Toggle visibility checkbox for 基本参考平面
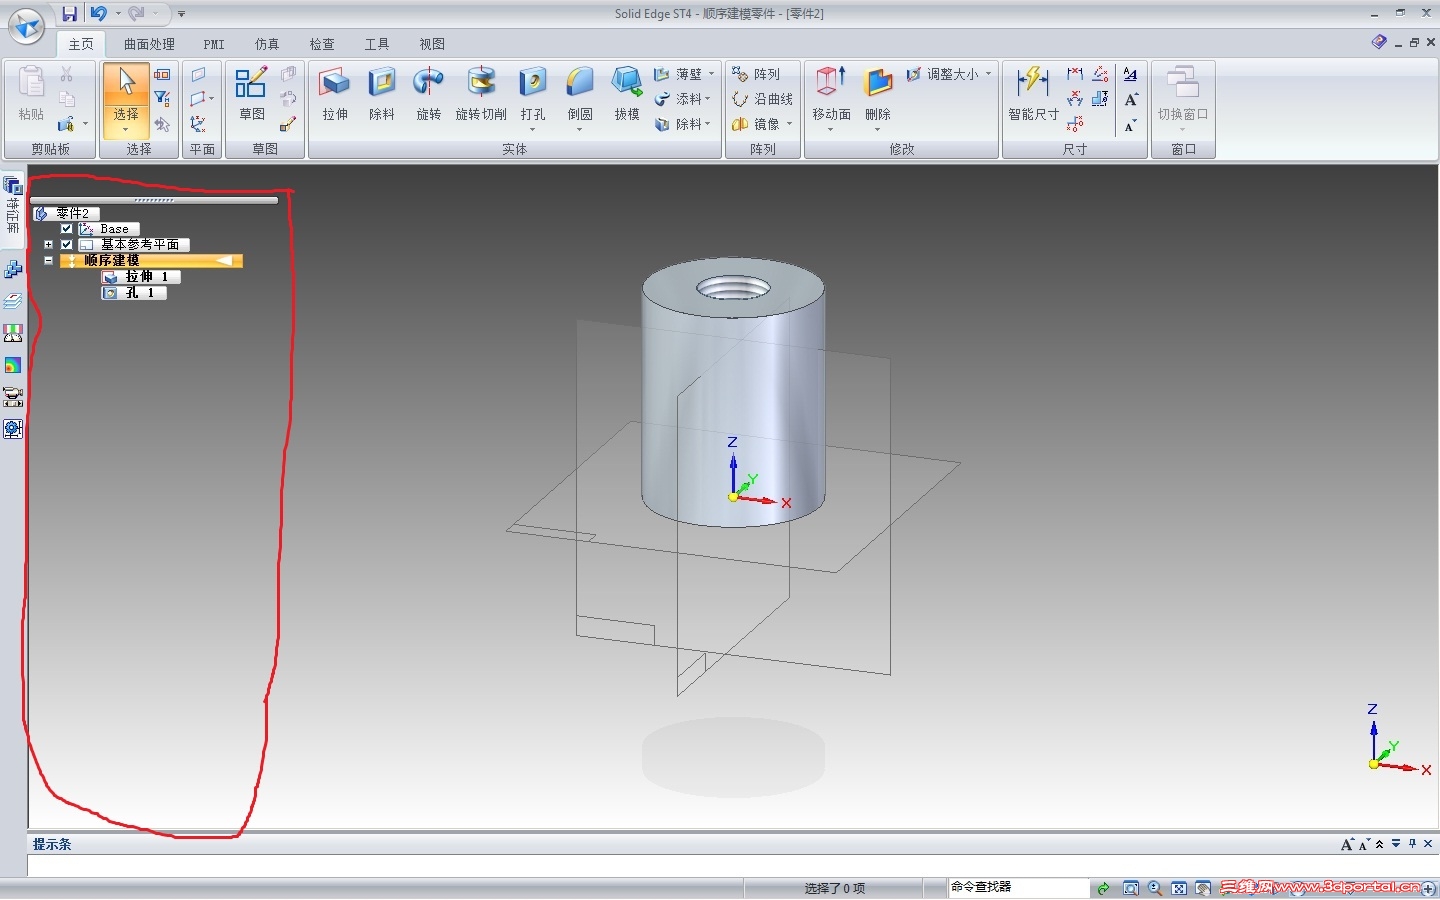Screen dimensions: 1440x900 (x=67, y=245)
